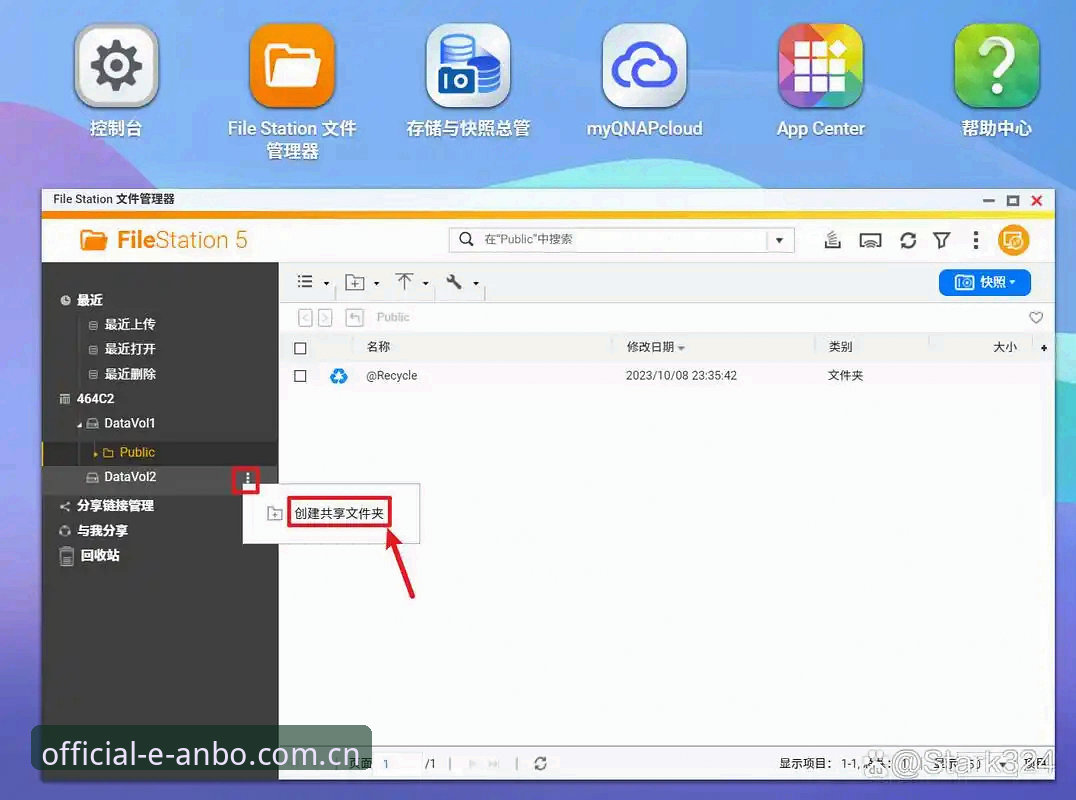
Task: Collapse the DataVol1 tree node
Action: click(x=79, y=425)
